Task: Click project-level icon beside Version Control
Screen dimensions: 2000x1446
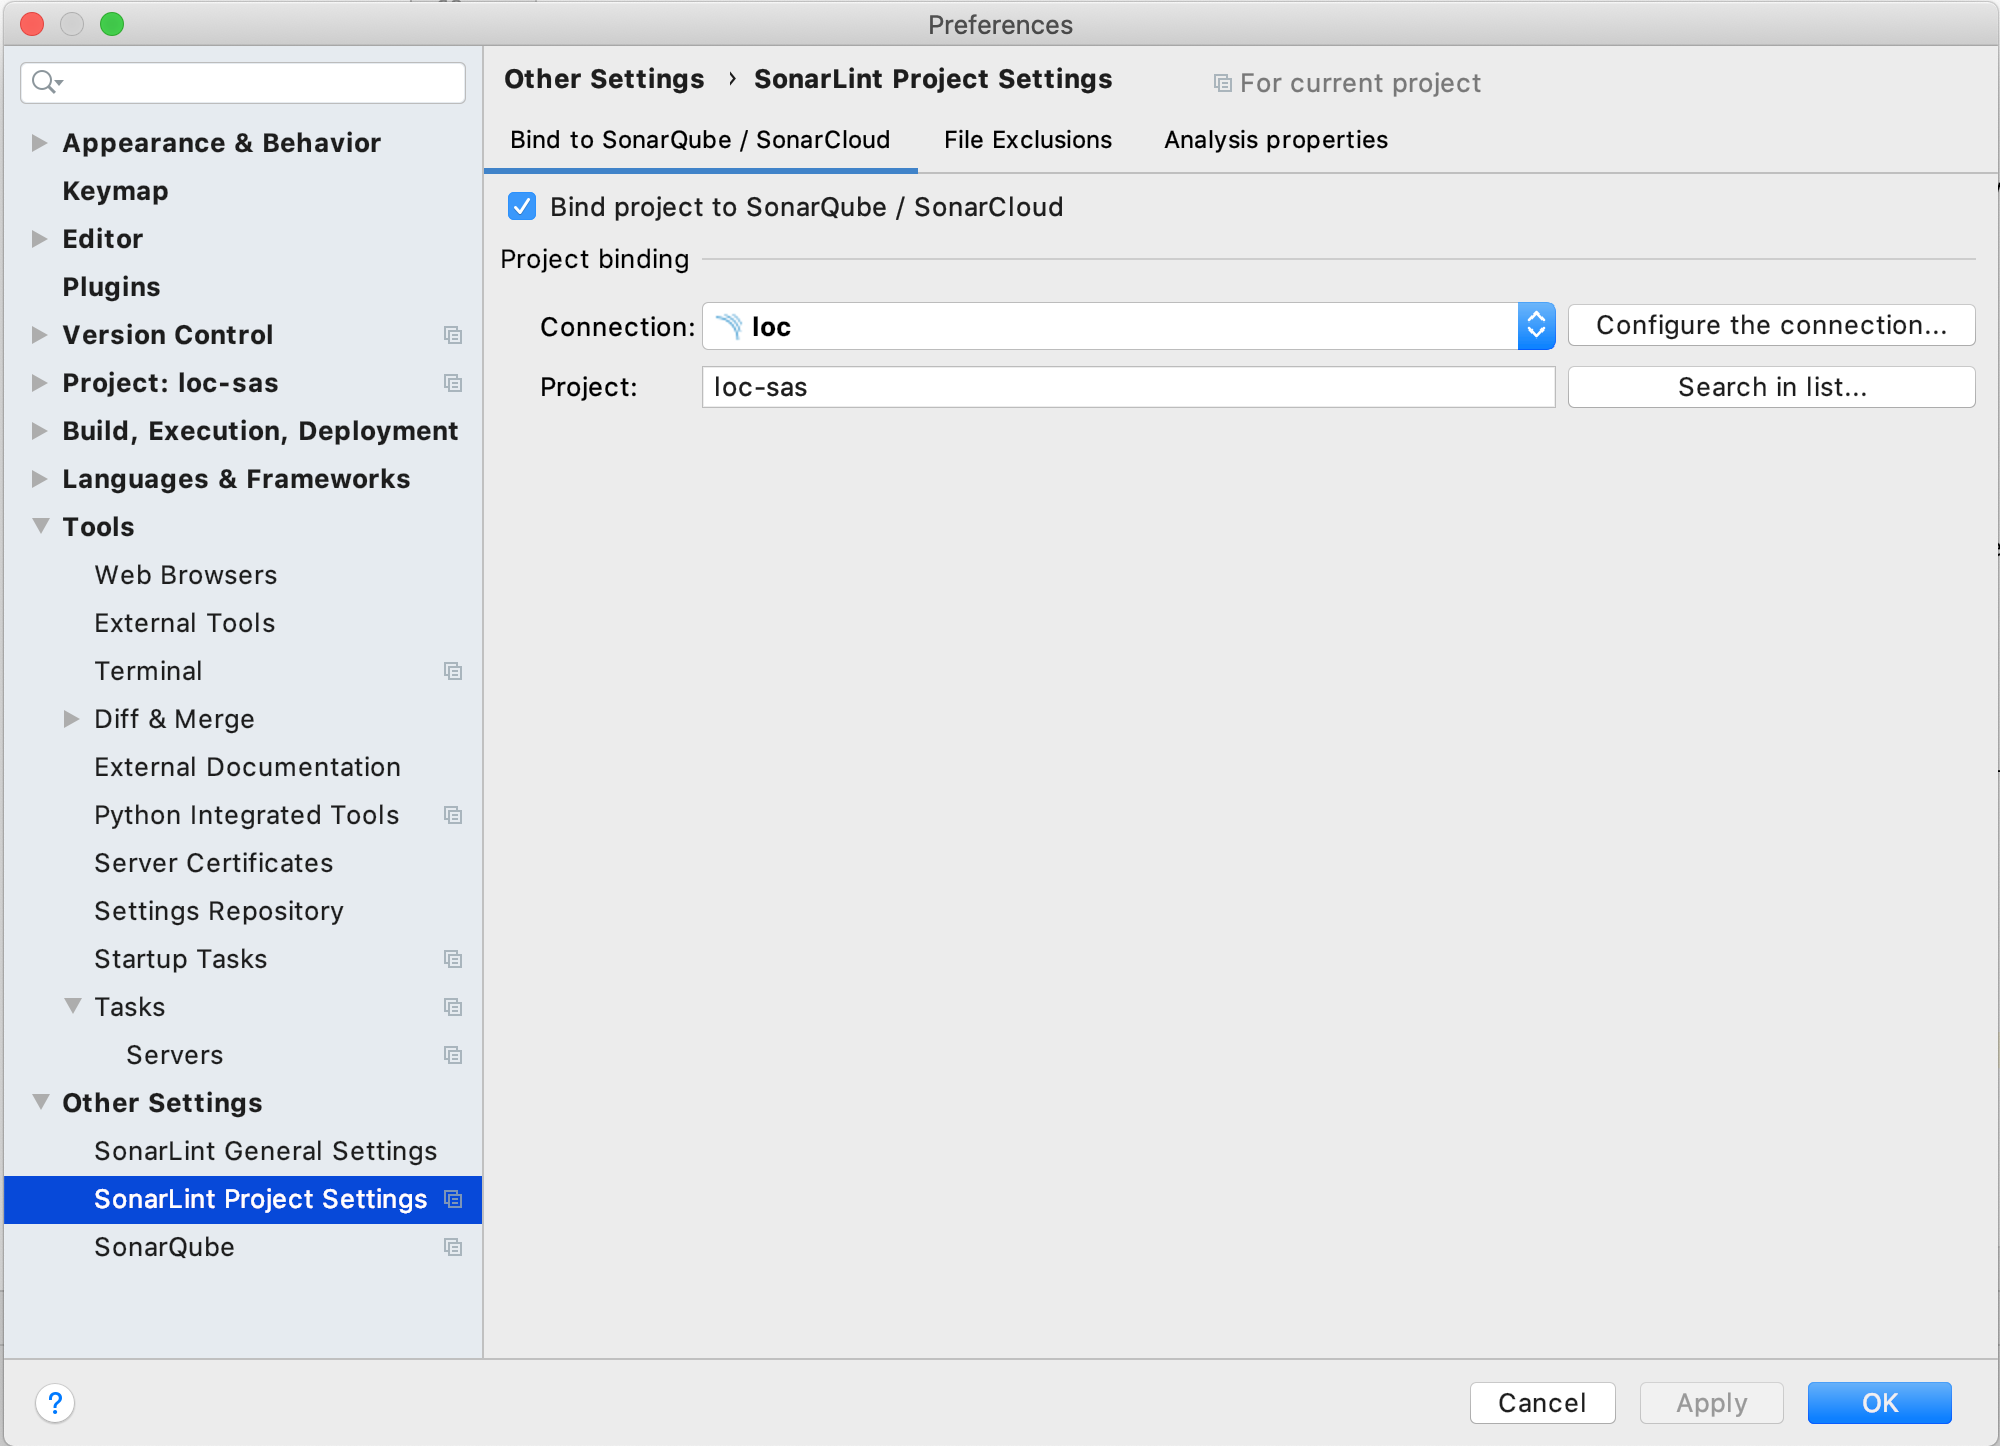Action: click(x=453, y=335)
